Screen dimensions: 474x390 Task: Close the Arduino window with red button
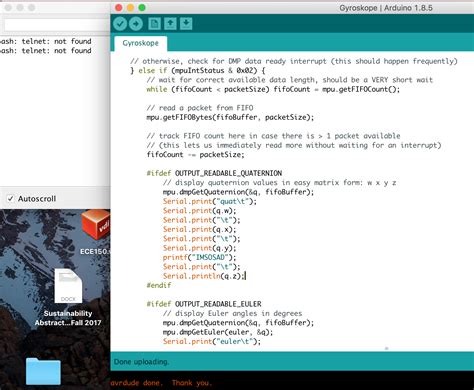pyautogui.click(x=118, y=8)
